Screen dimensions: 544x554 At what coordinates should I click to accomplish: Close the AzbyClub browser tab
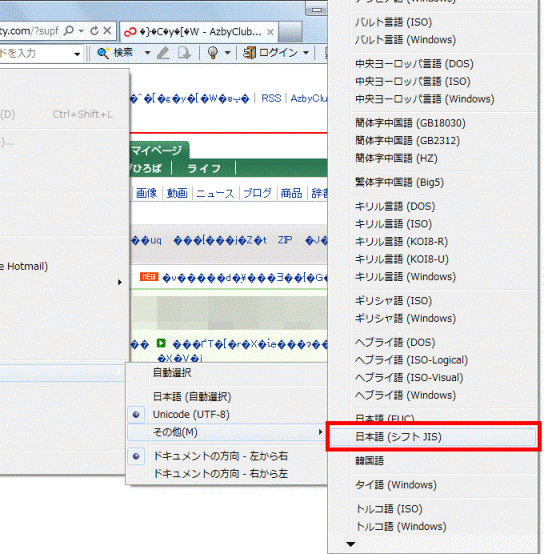270,32
